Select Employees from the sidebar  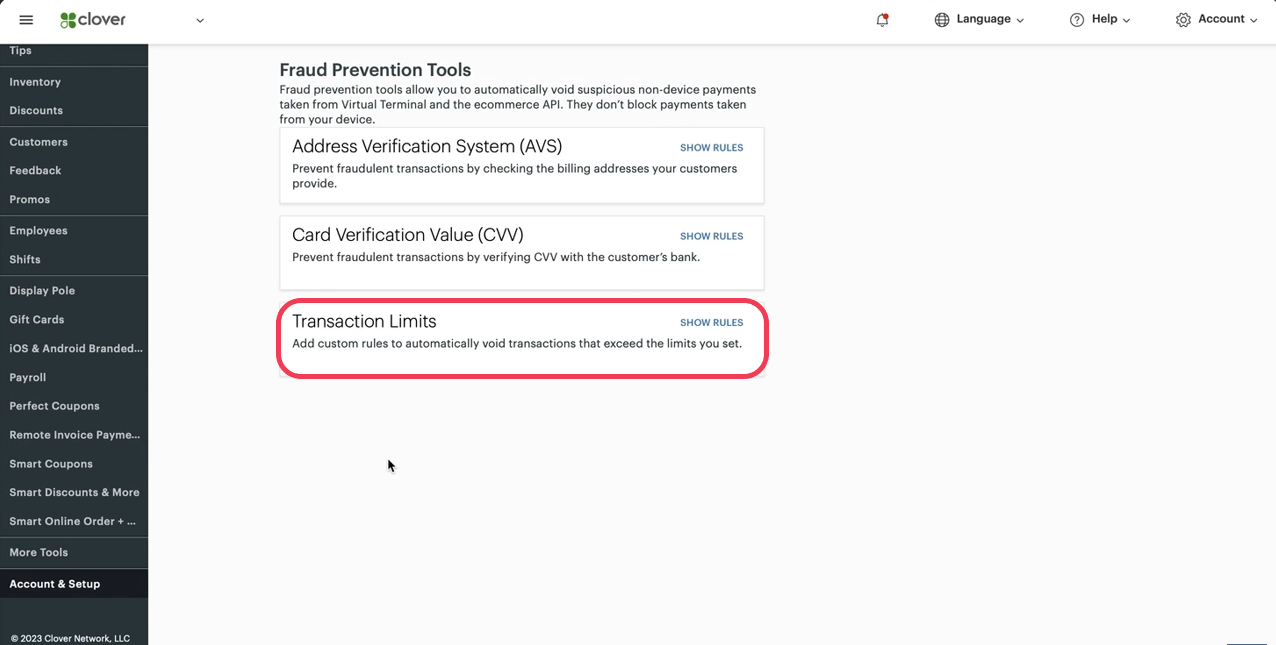(x=39, y=231)
